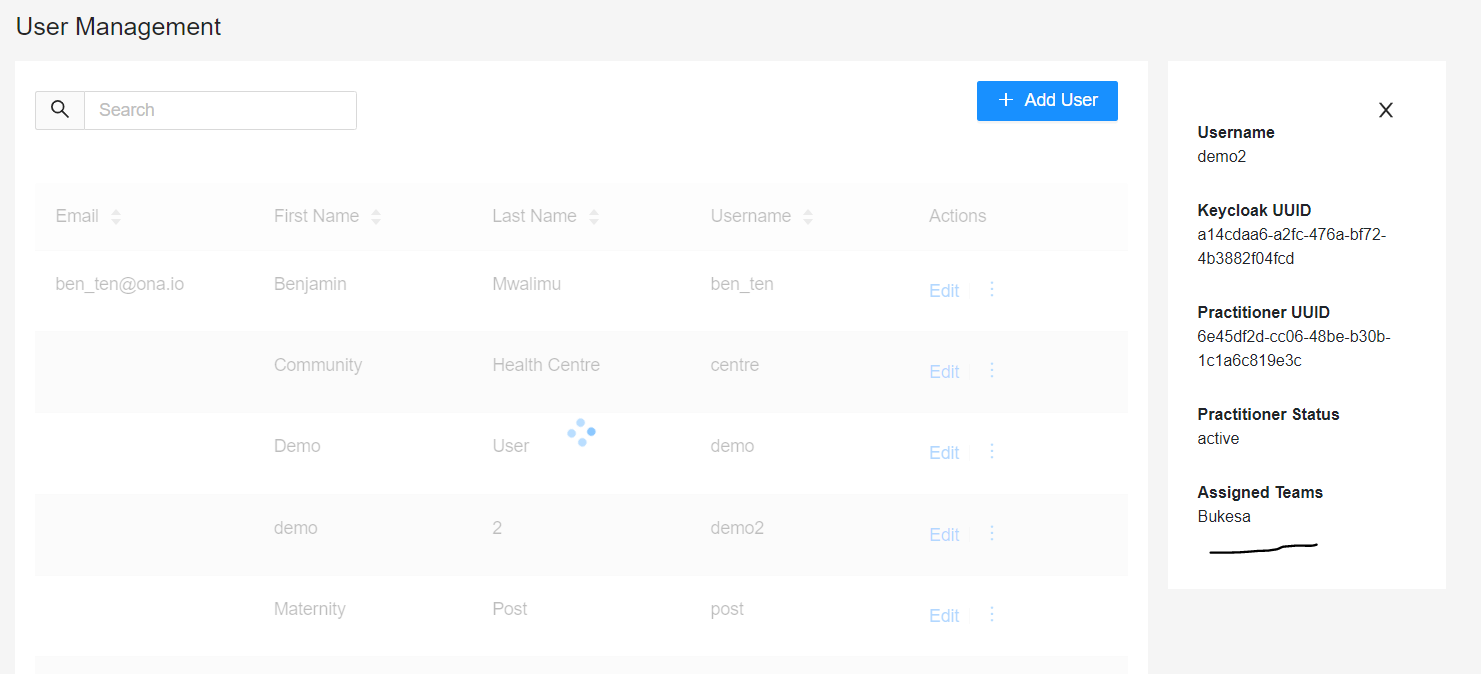Image resolution: width=1481 pixels, height=674 pixels.
Task: Click the plus icon inside Add User button
Action: (x=1005, y=100)
